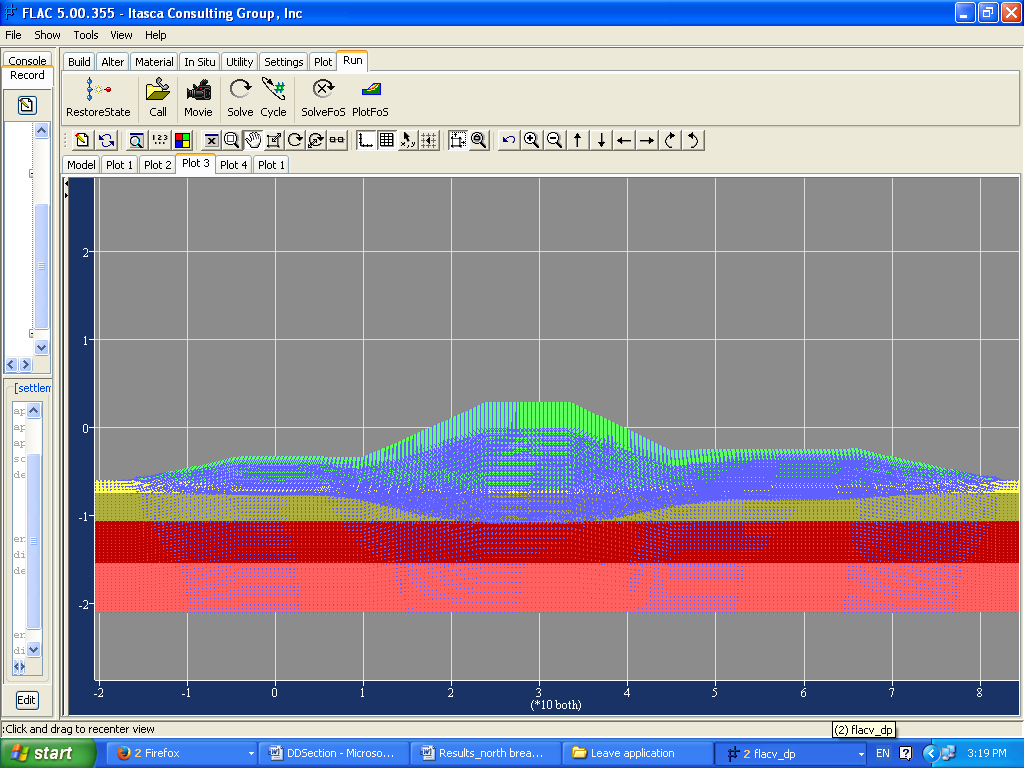Click the four-color palette icon

click(x=181, y=140)
